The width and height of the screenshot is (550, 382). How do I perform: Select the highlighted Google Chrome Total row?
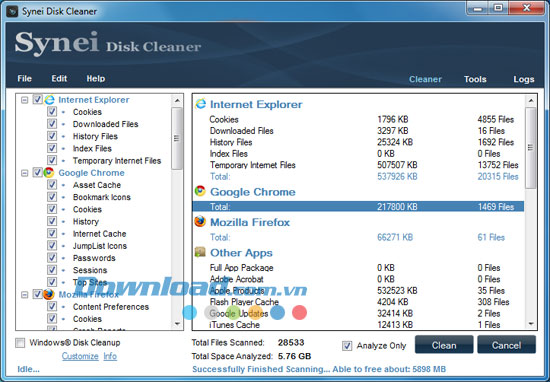click(358, 207)
